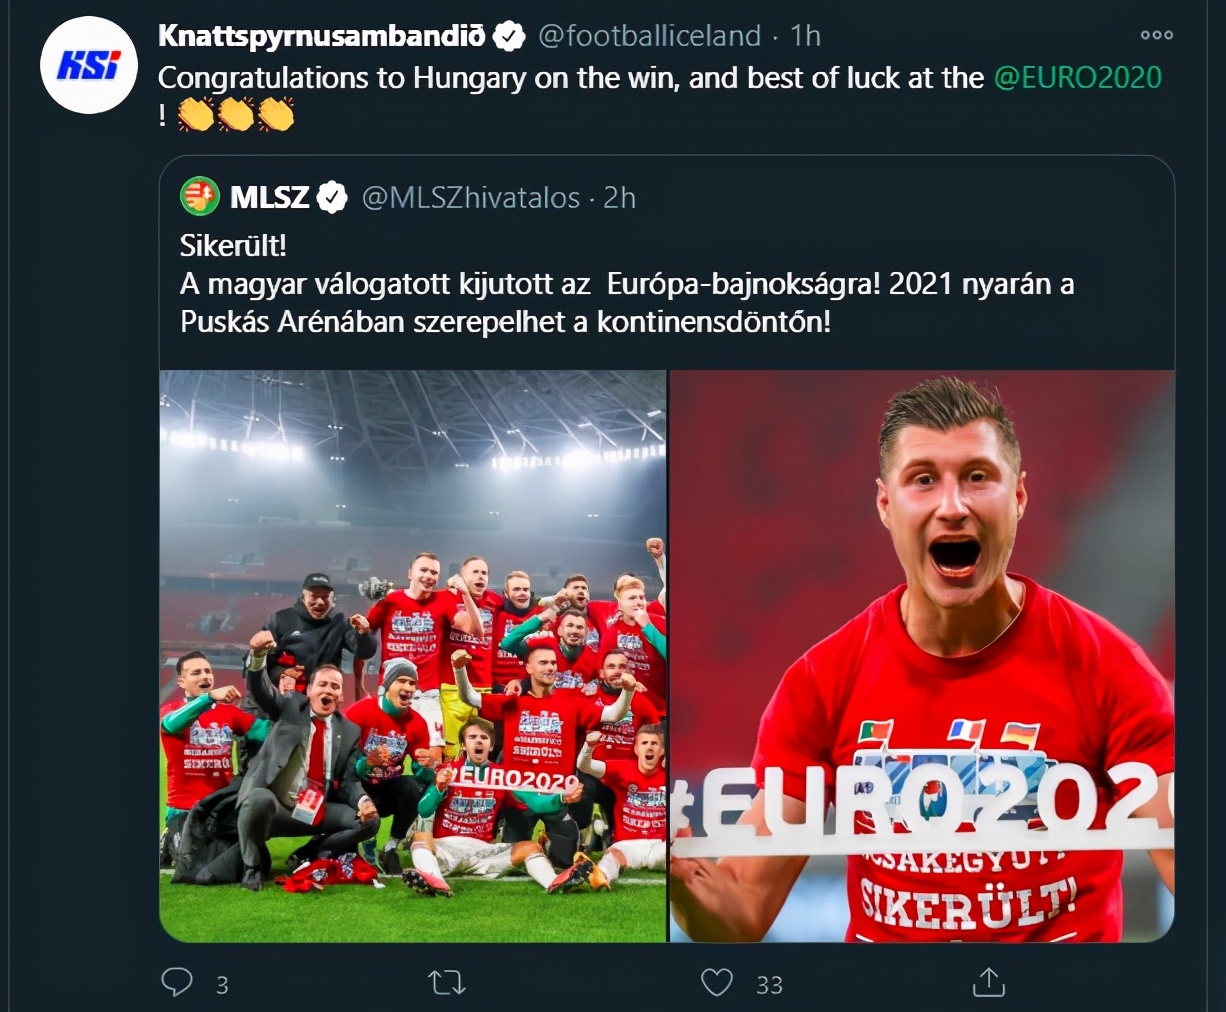Click the KSI profile avatar
Viewport: 1226px width, 1012px height.
click(x=88, y=65)
